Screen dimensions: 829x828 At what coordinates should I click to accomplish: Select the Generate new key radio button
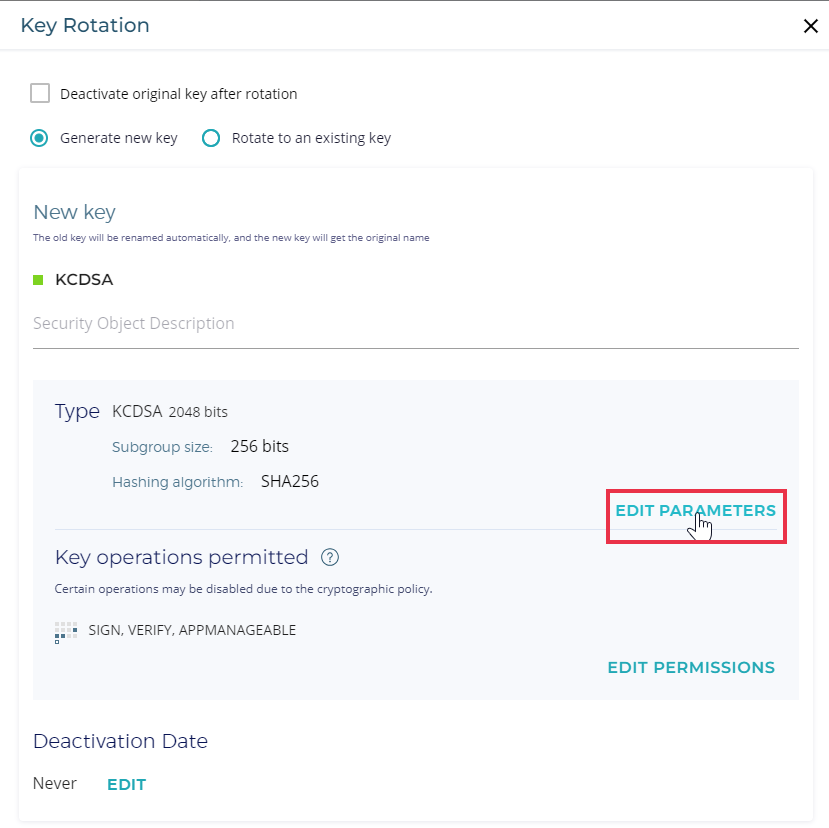[x=40, y=138]
